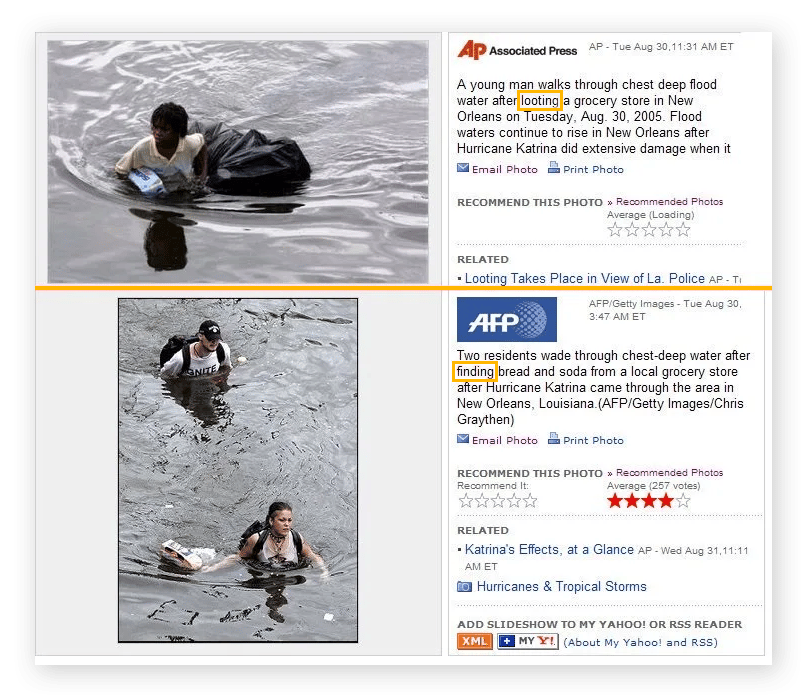The width and height of the screenshot is (806, 698).
Task: Click AFP photo of two residents wading
Action: pos(238,470)
